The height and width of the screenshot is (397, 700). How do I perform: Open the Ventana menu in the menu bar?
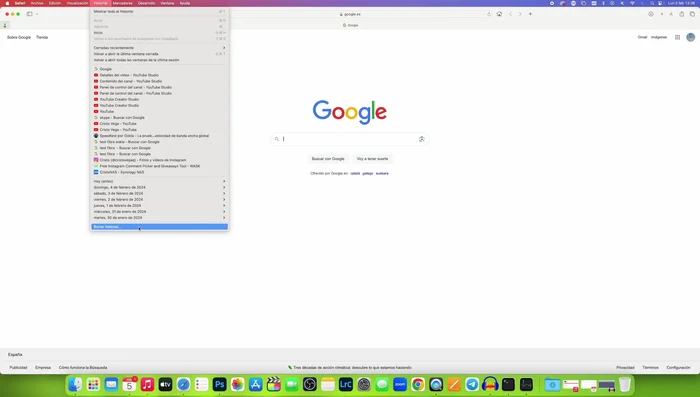(167, 3)
